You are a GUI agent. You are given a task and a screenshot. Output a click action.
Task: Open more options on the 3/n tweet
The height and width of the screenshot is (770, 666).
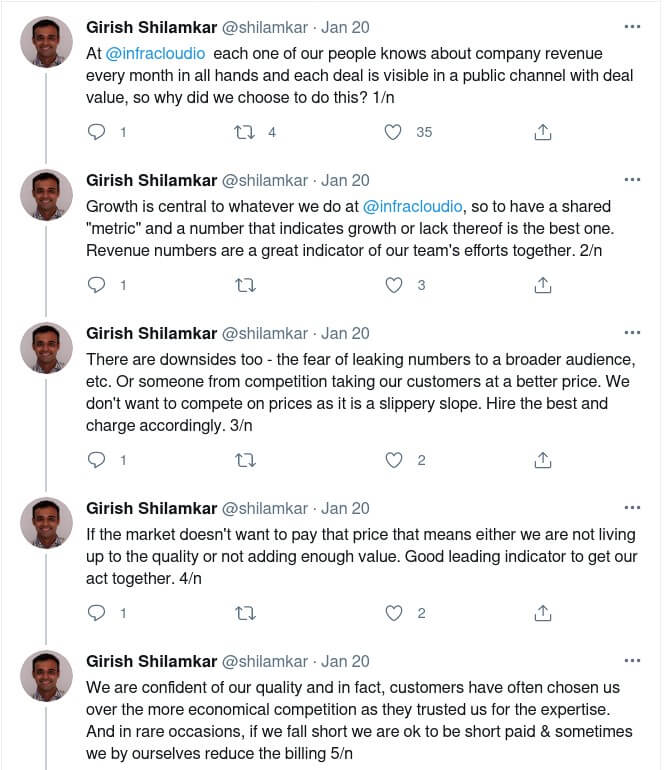click(x=632, y=332)
